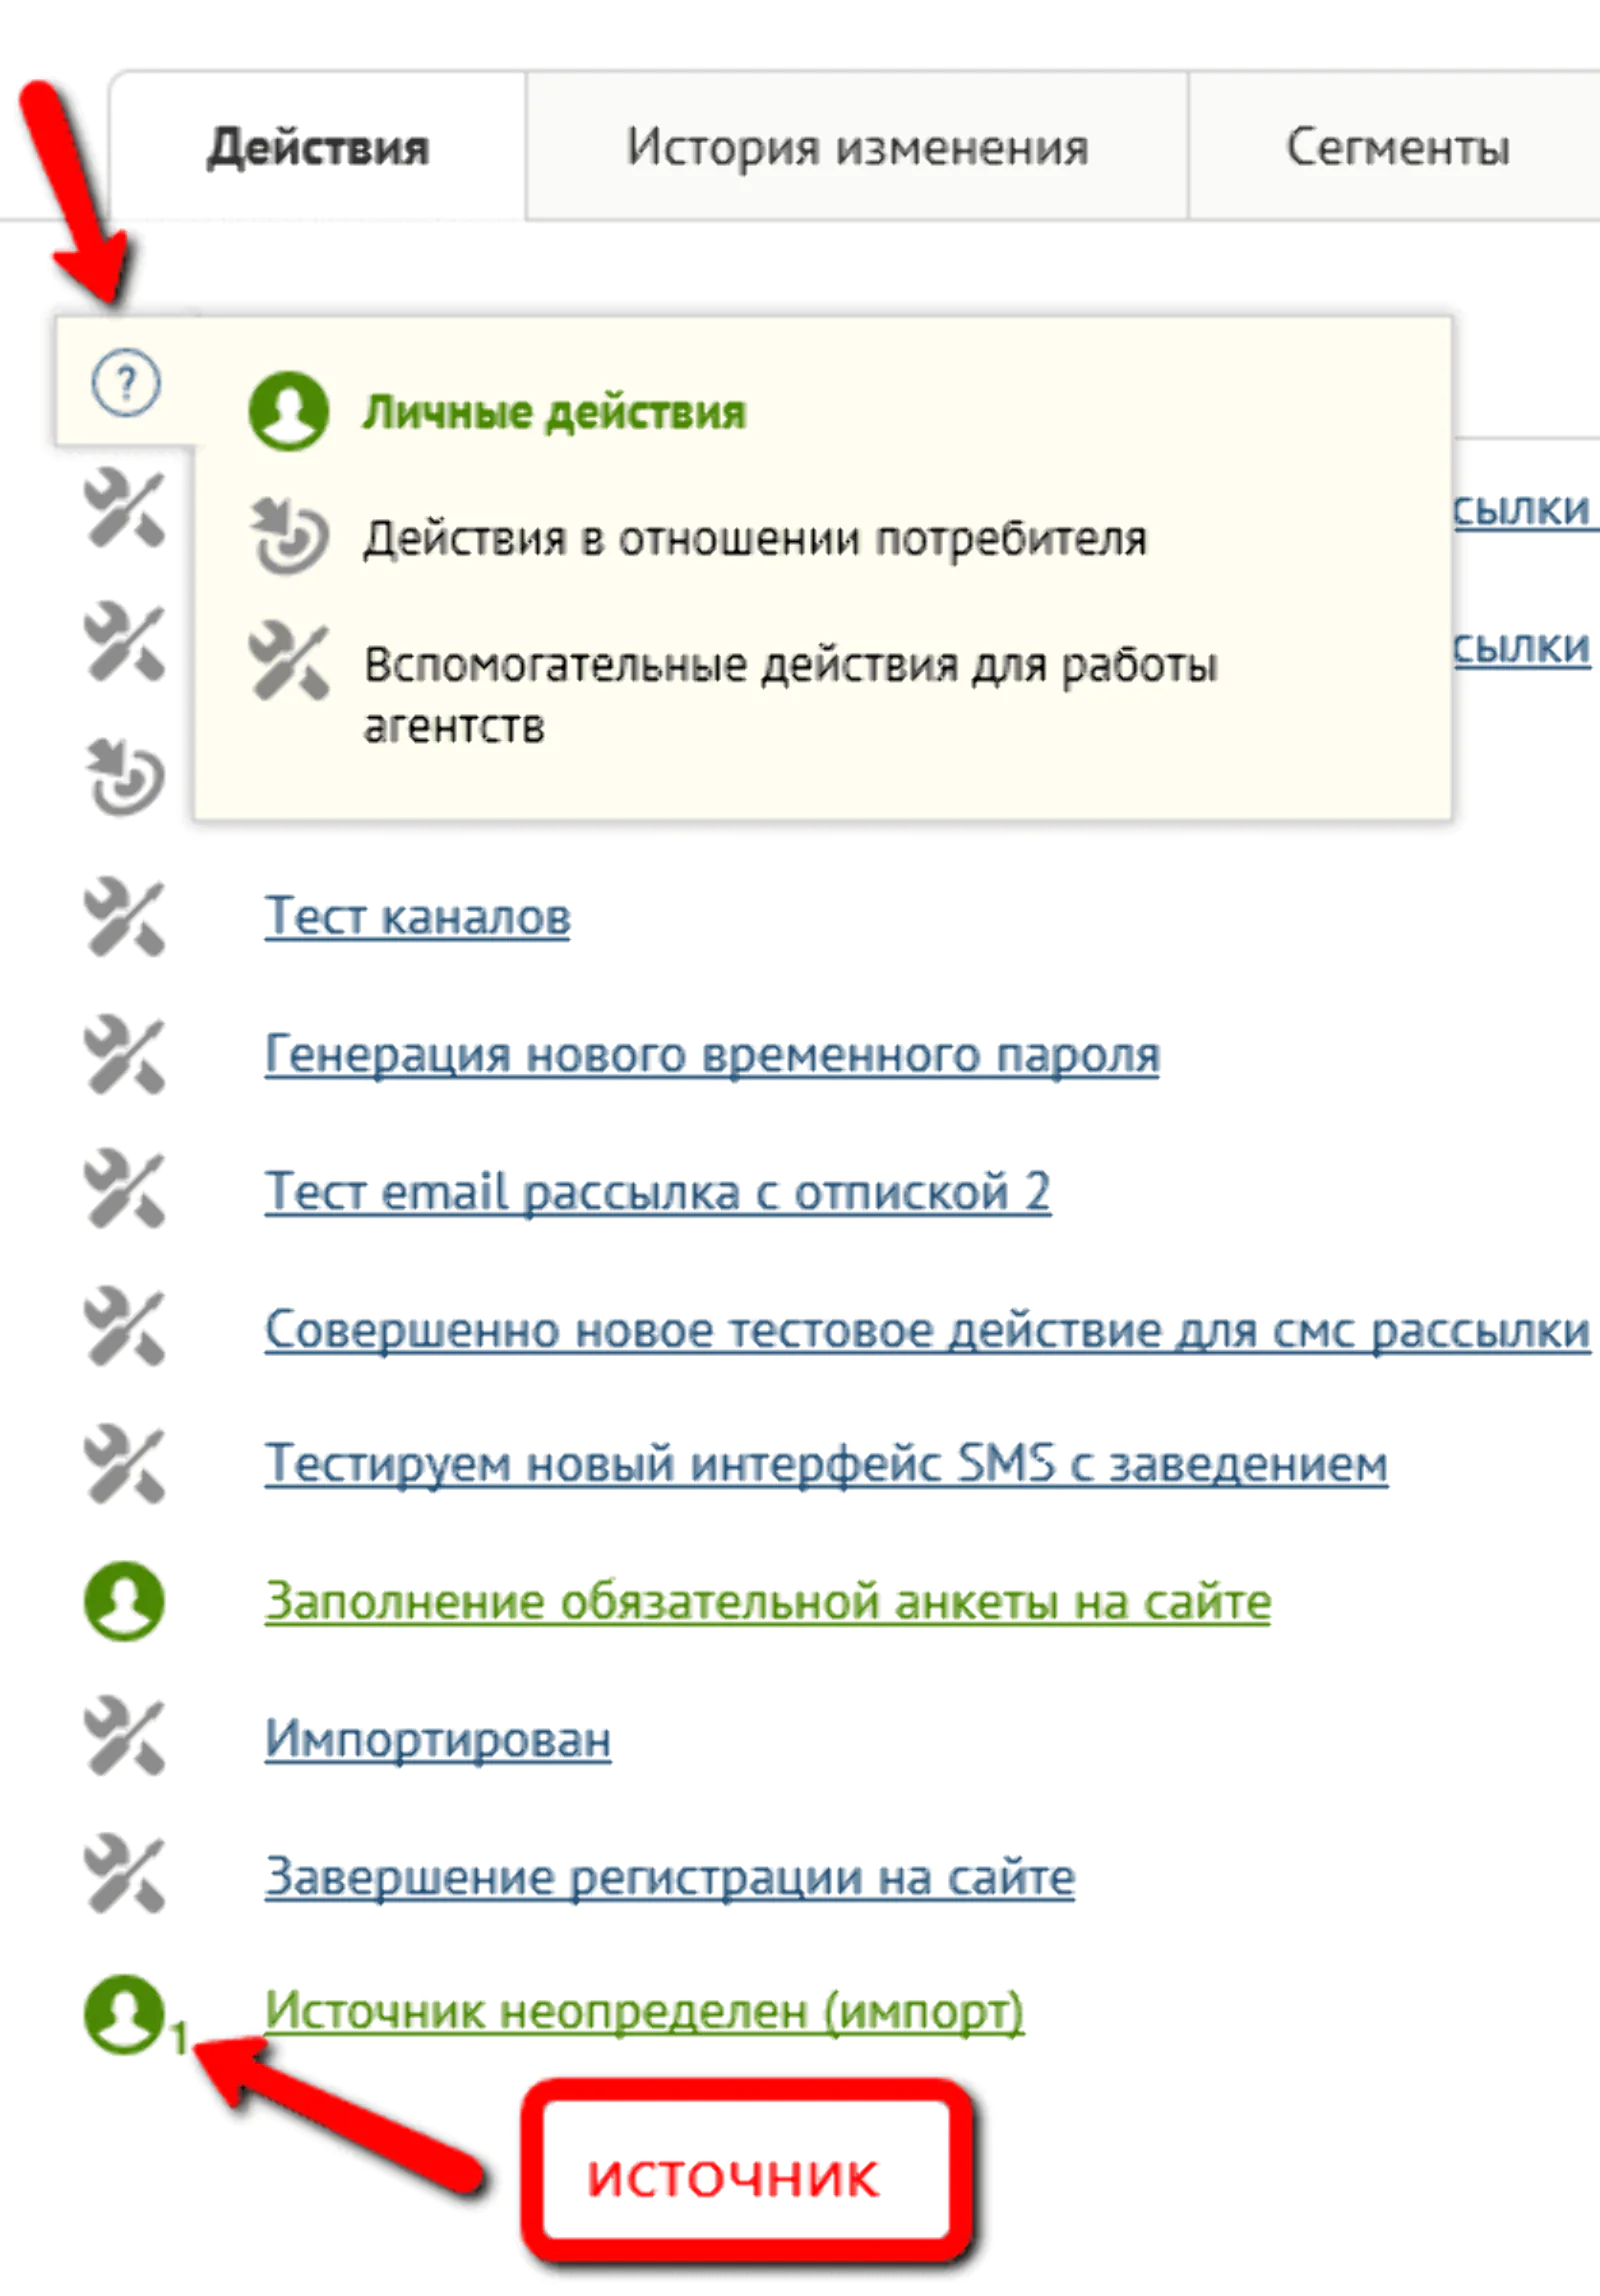
Task: Open the Импортирован link
Action: pos(437,1739)
